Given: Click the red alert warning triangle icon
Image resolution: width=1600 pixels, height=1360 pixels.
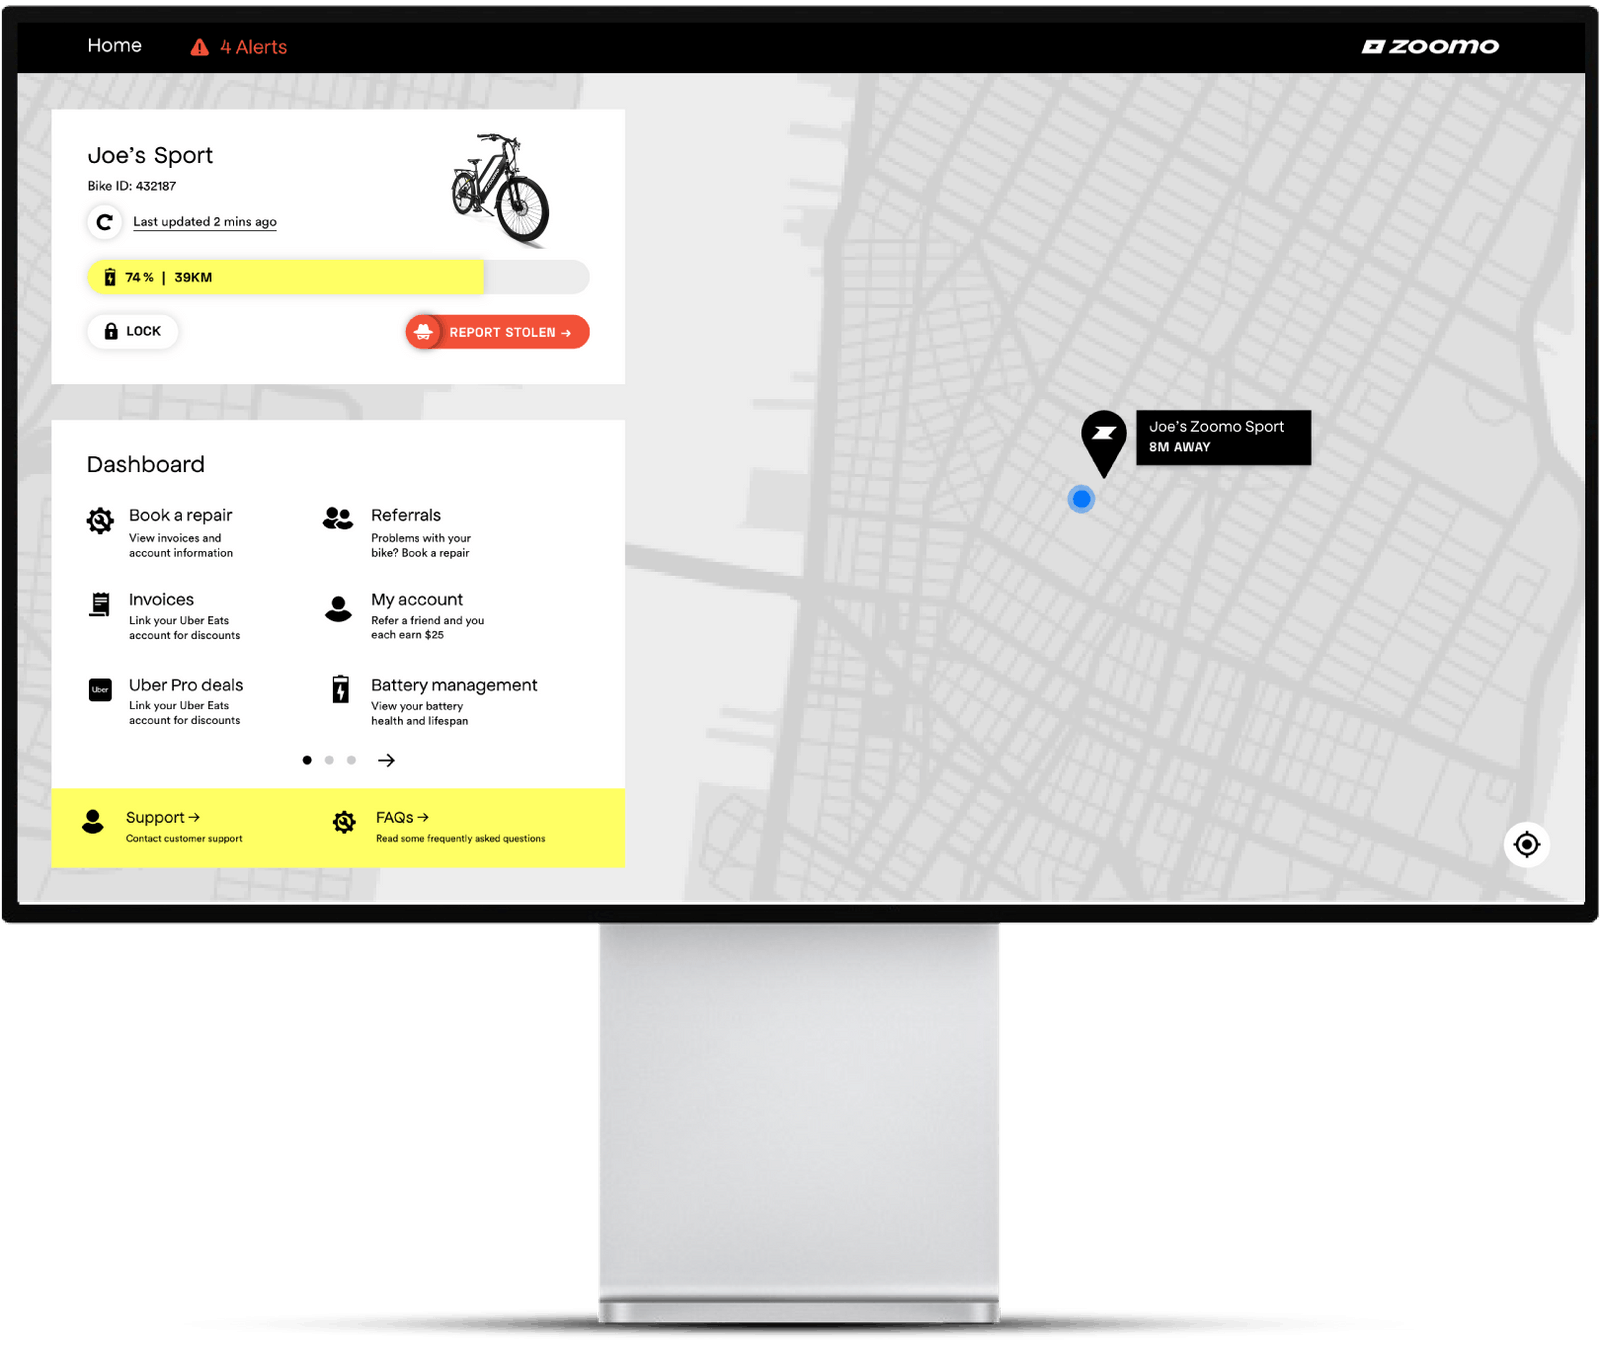Looking at the screenshot, I should [x=200, y=47].
